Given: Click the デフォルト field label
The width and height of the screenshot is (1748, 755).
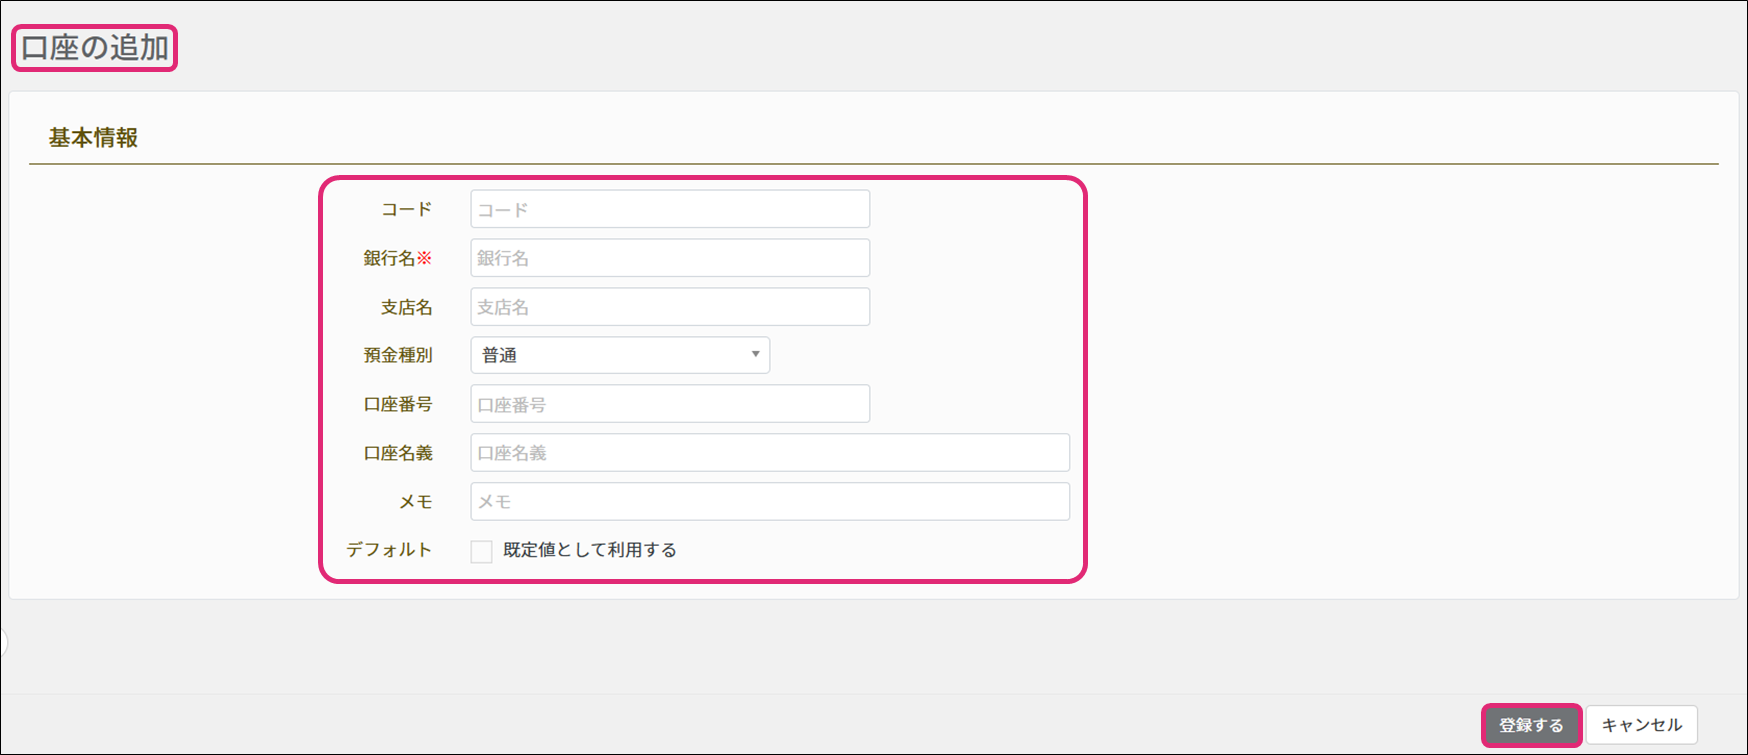Looking at the screenshot, I should pyautogui.click(x=389, y=550).
